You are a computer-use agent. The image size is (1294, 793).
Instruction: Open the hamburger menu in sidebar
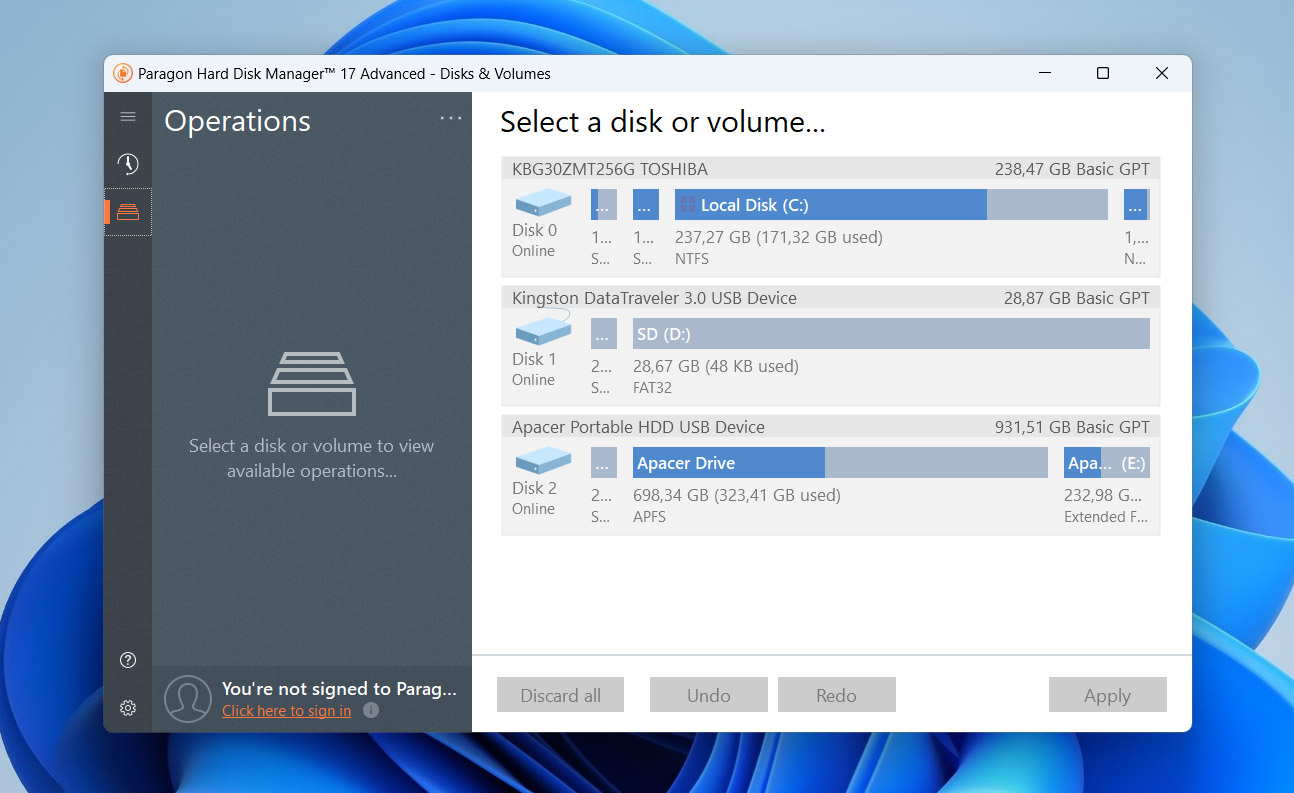coord(128,117)
